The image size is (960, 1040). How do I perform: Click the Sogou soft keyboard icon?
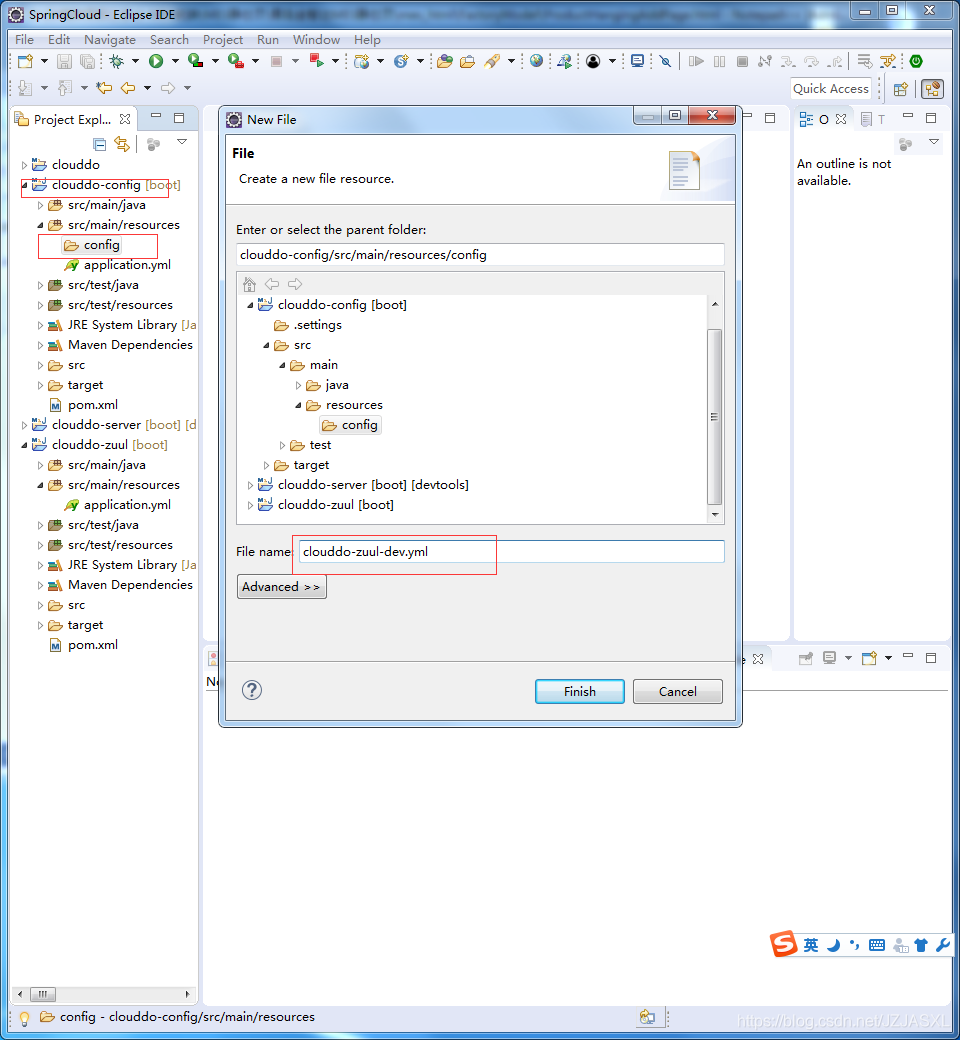tap(877, 945)
